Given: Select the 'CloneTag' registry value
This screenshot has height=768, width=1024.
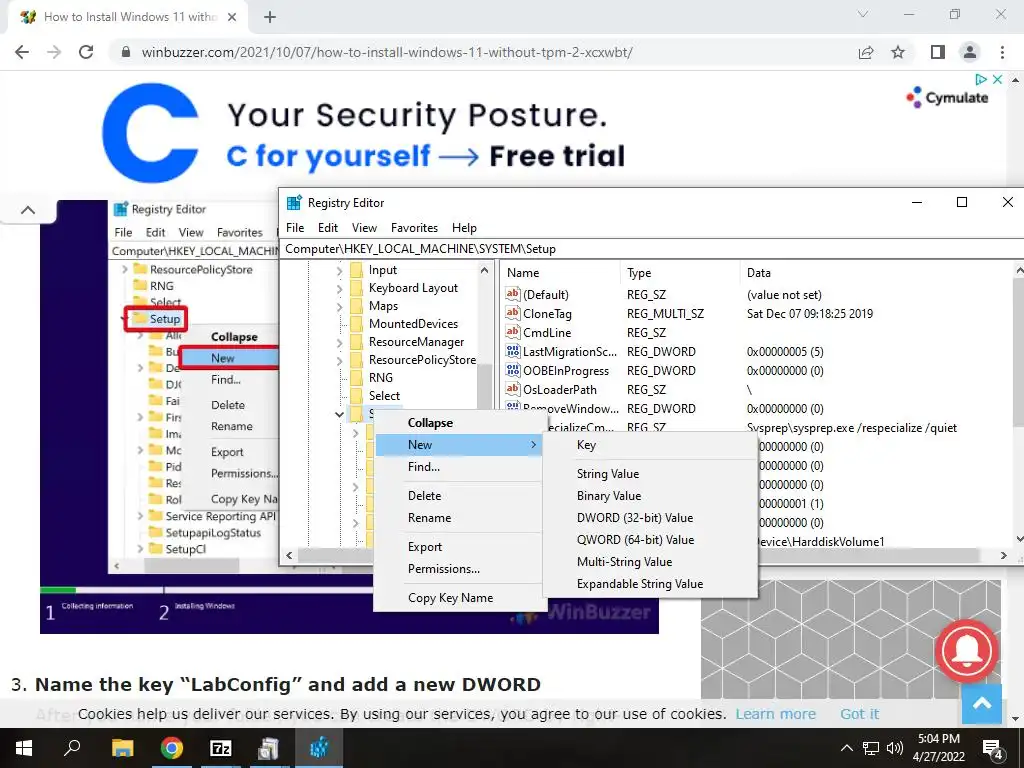Looking at the screenshot, I should coord(547,313).
